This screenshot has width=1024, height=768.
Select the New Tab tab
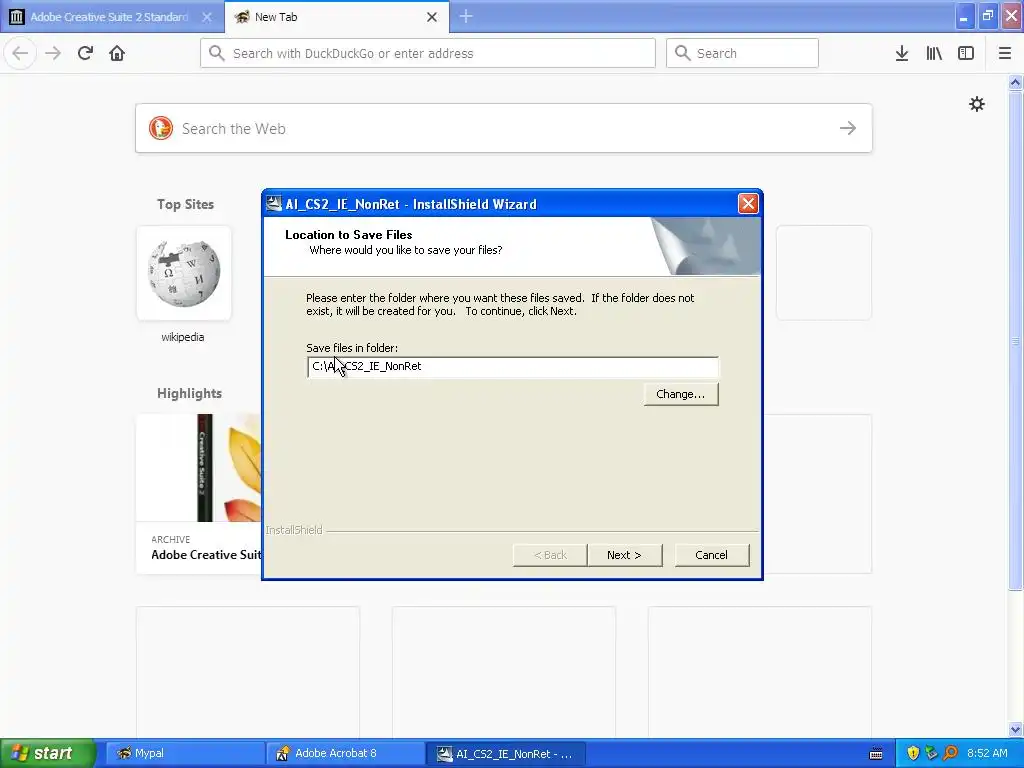point(336,16)
